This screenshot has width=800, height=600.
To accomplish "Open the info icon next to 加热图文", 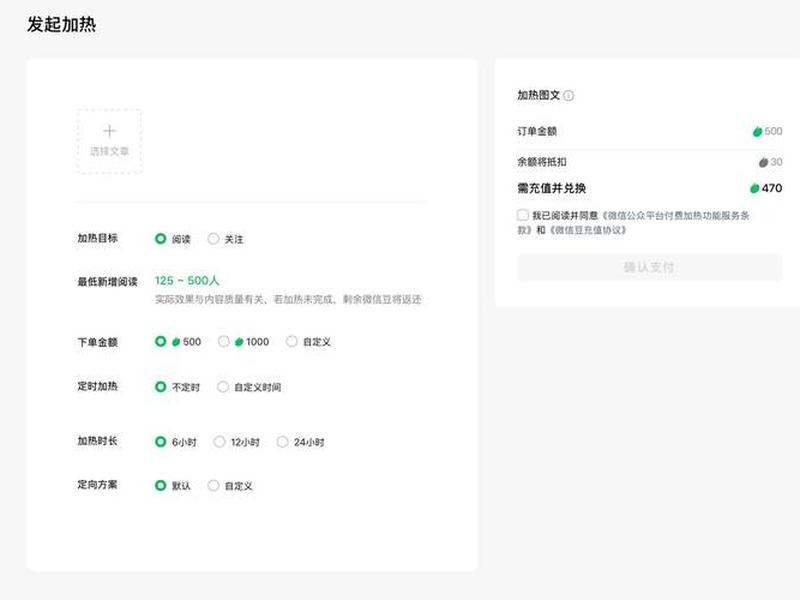I will 568,95.
